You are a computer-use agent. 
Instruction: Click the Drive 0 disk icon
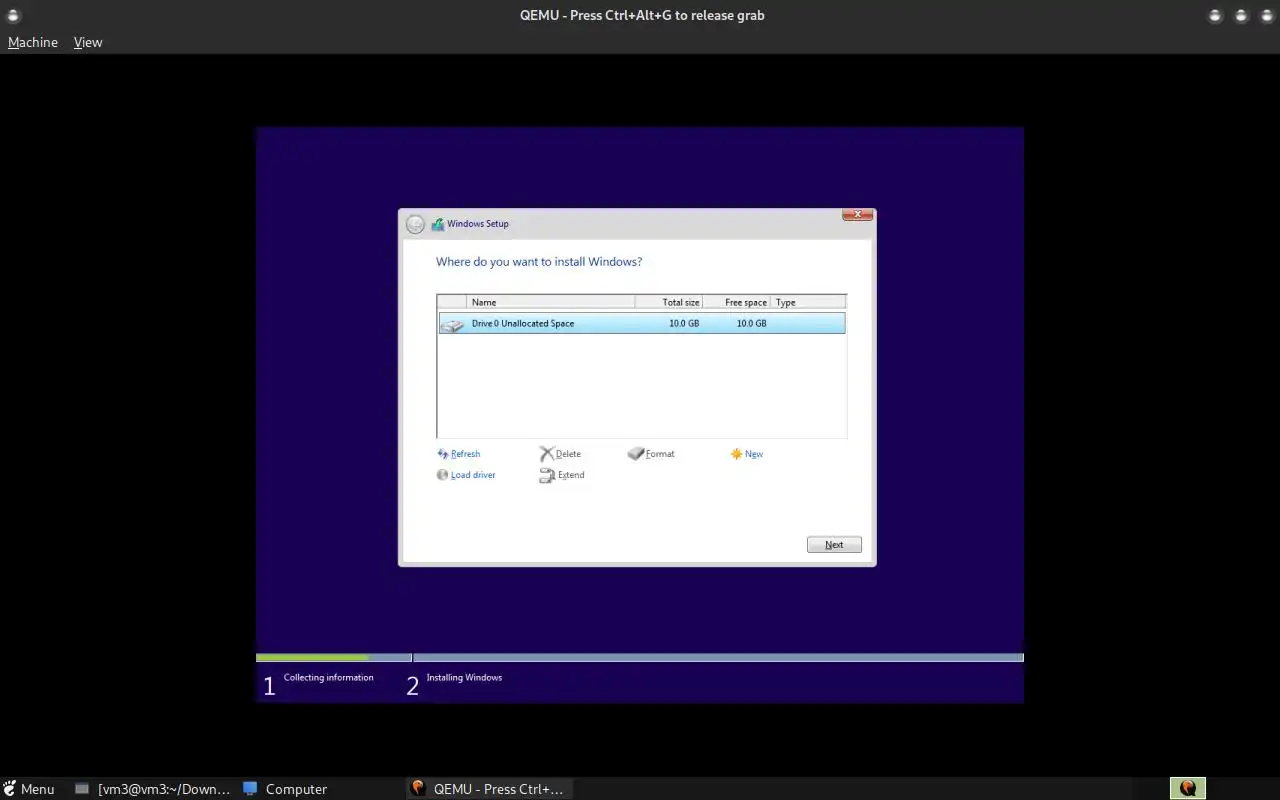click(453, 324)
